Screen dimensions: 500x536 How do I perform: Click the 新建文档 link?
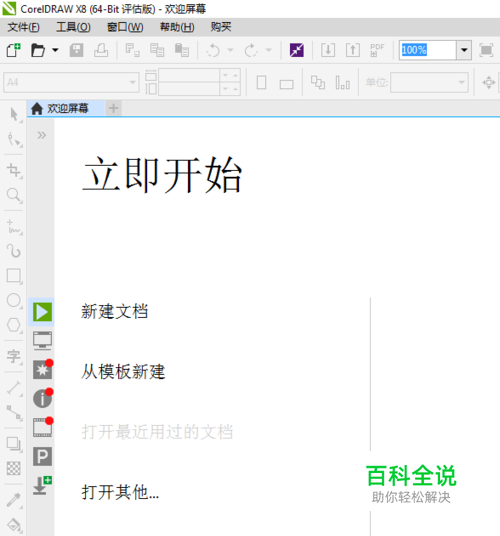114,311
